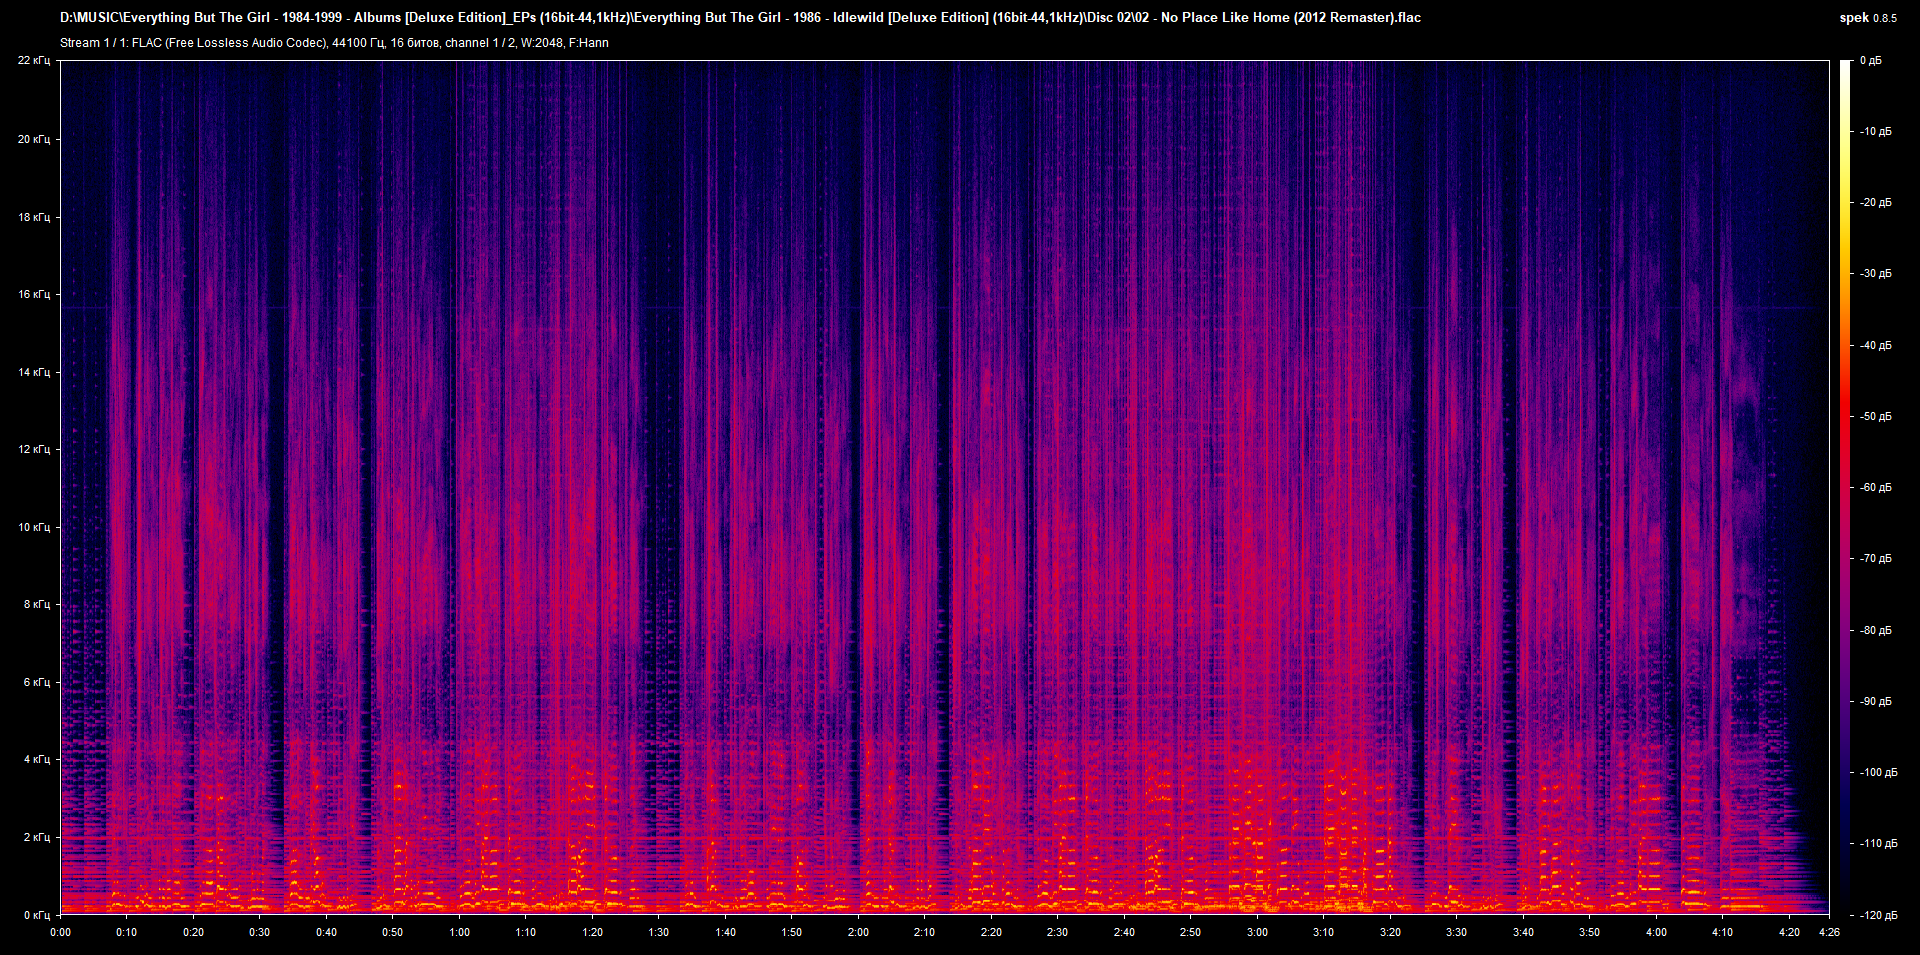Click the 0:10 time axis label

[x=127, y=932]
